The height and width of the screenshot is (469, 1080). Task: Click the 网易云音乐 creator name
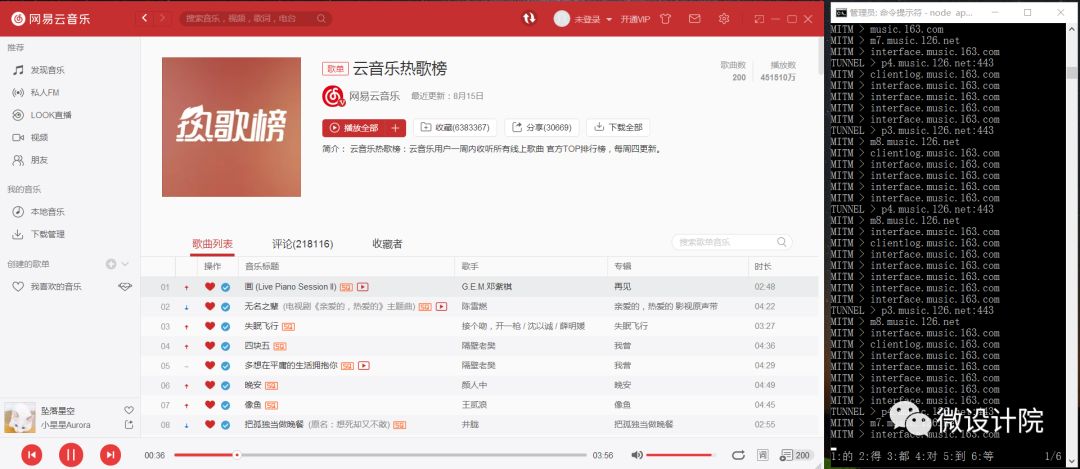pyautogui.click(x=375, y=96)
